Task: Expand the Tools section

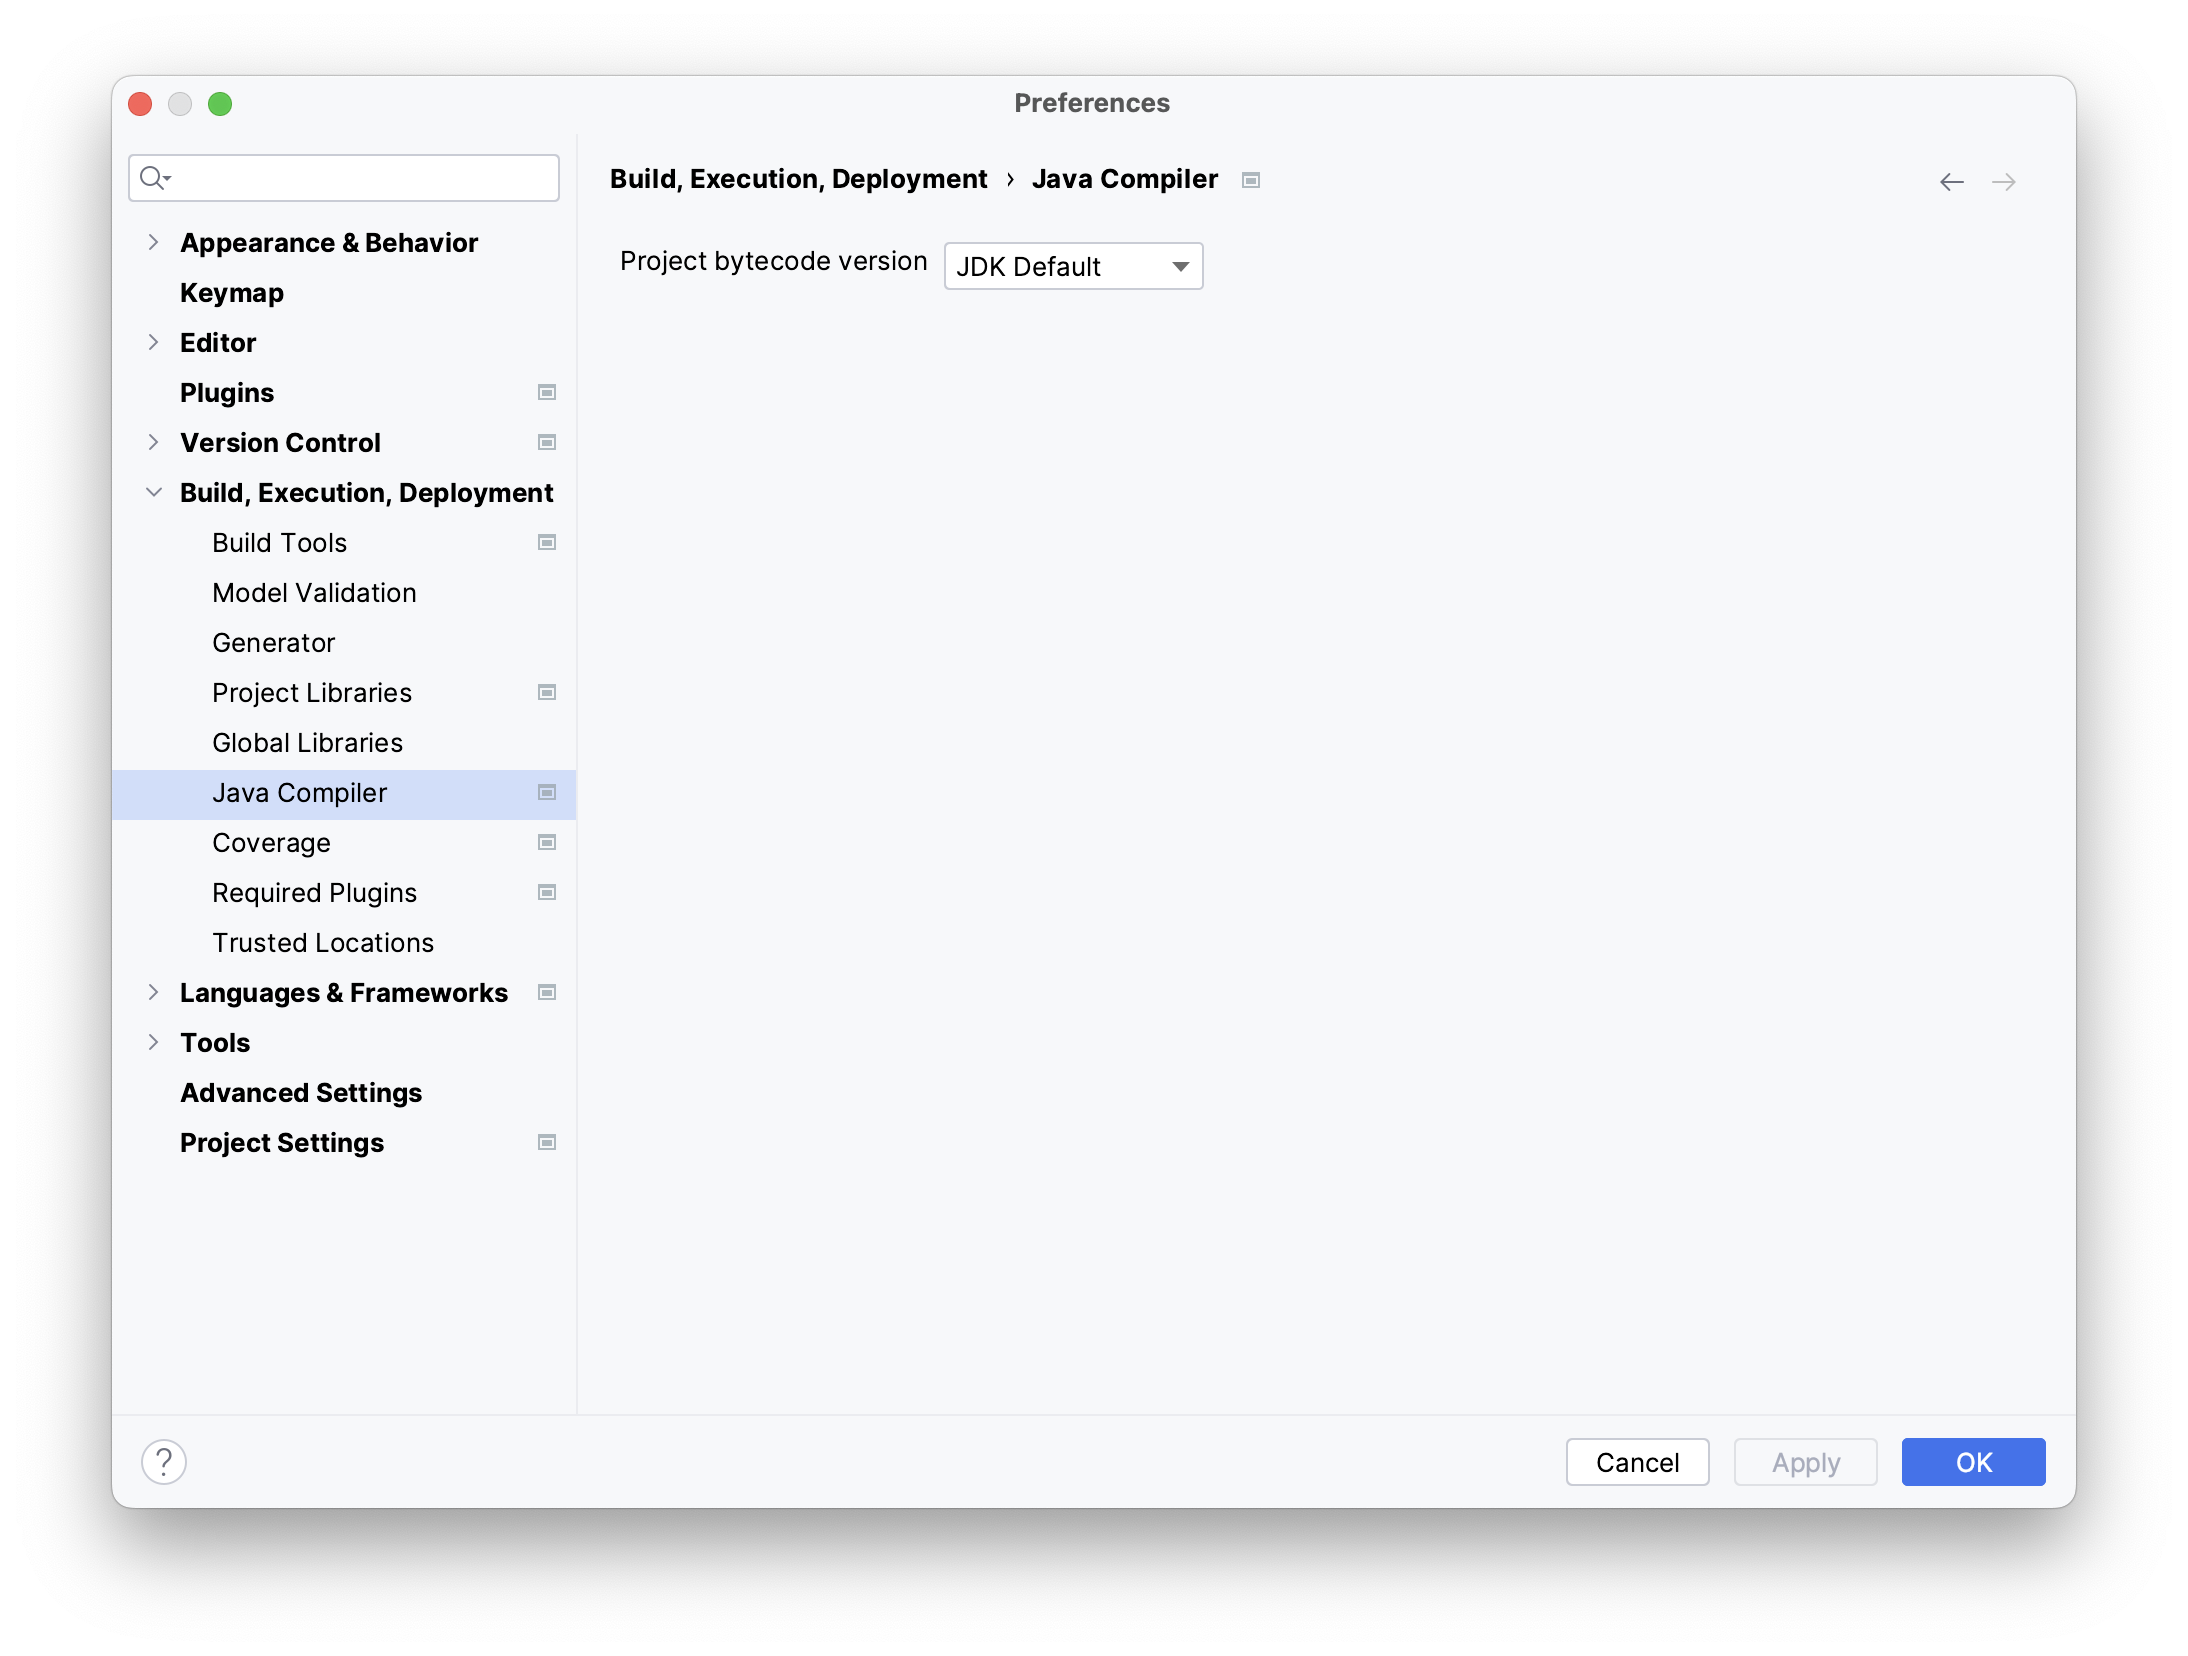Action: click(x=153, y=1042)
